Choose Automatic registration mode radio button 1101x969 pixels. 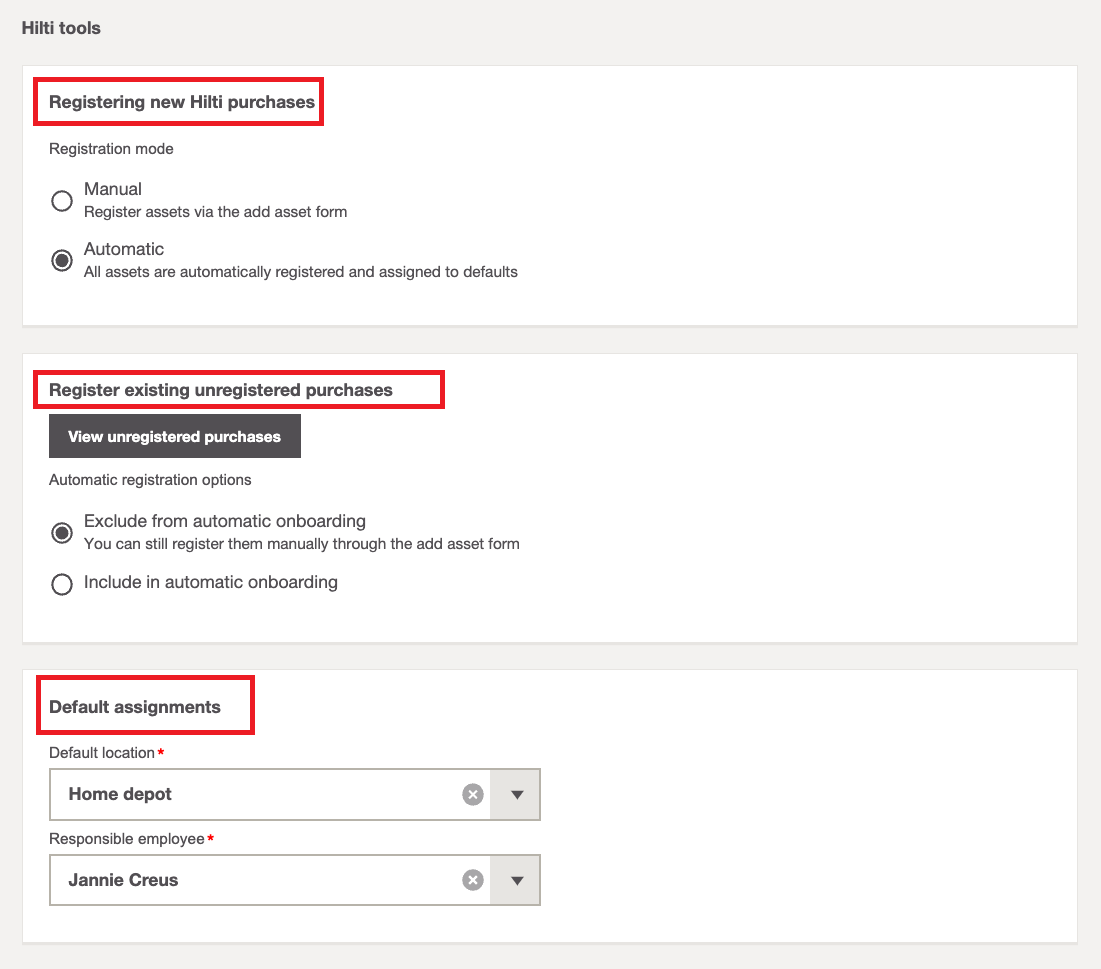[x=62, y=261]
